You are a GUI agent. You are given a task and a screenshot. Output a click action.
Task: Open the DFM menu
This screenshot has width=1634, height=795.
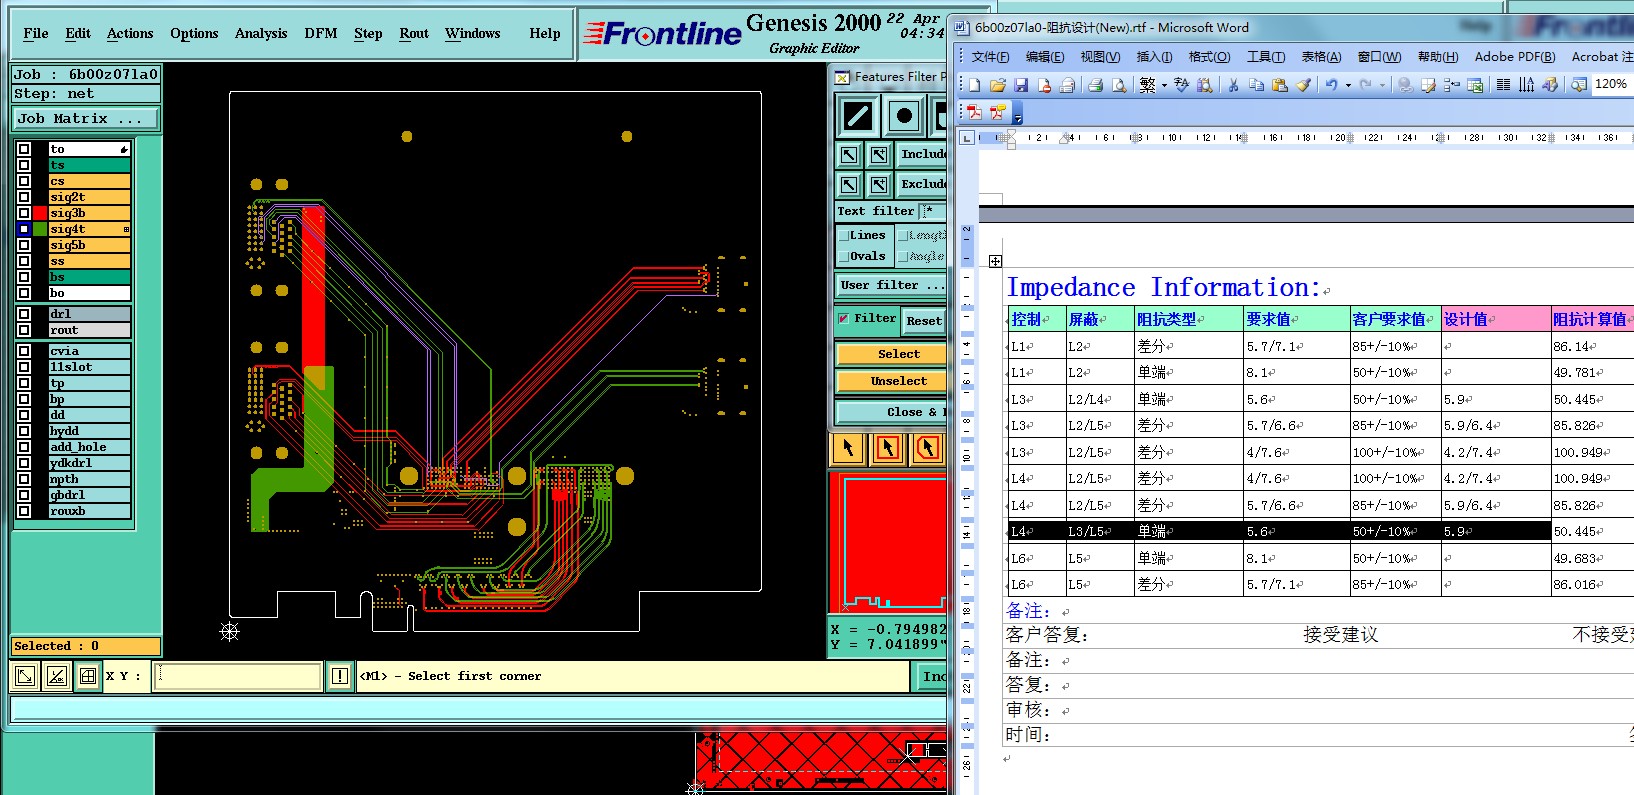(x=320, y=33)
